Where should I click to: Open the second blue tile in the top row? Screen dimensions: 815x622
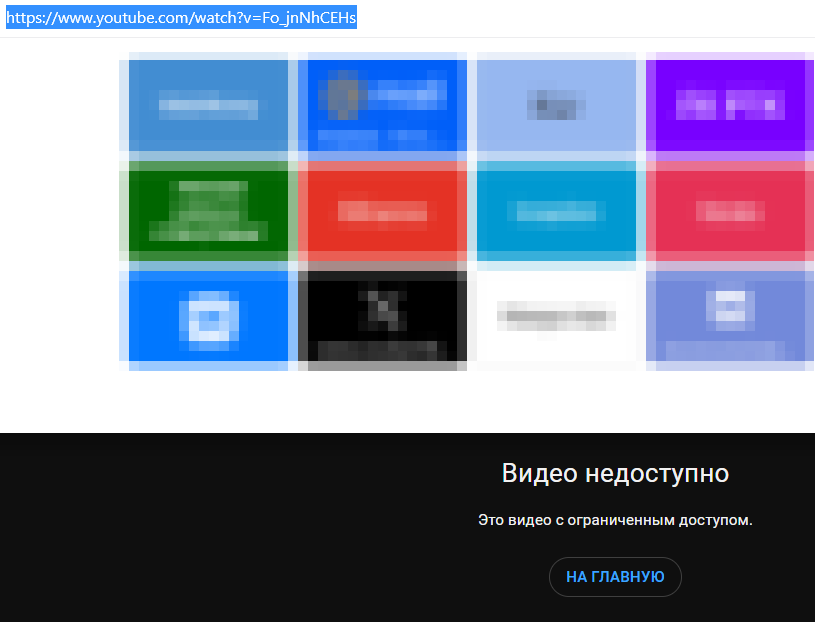pos(383,105)
